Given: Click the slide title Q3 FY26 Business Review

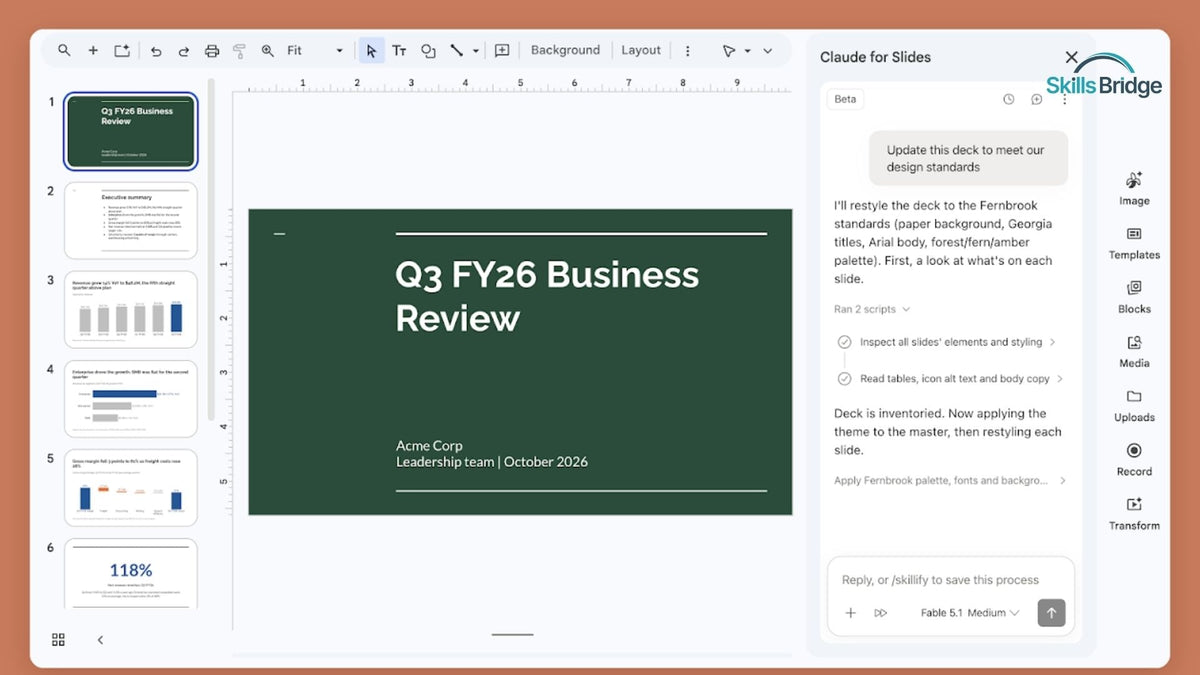Looking at the screenshot, I should [547, 296].
